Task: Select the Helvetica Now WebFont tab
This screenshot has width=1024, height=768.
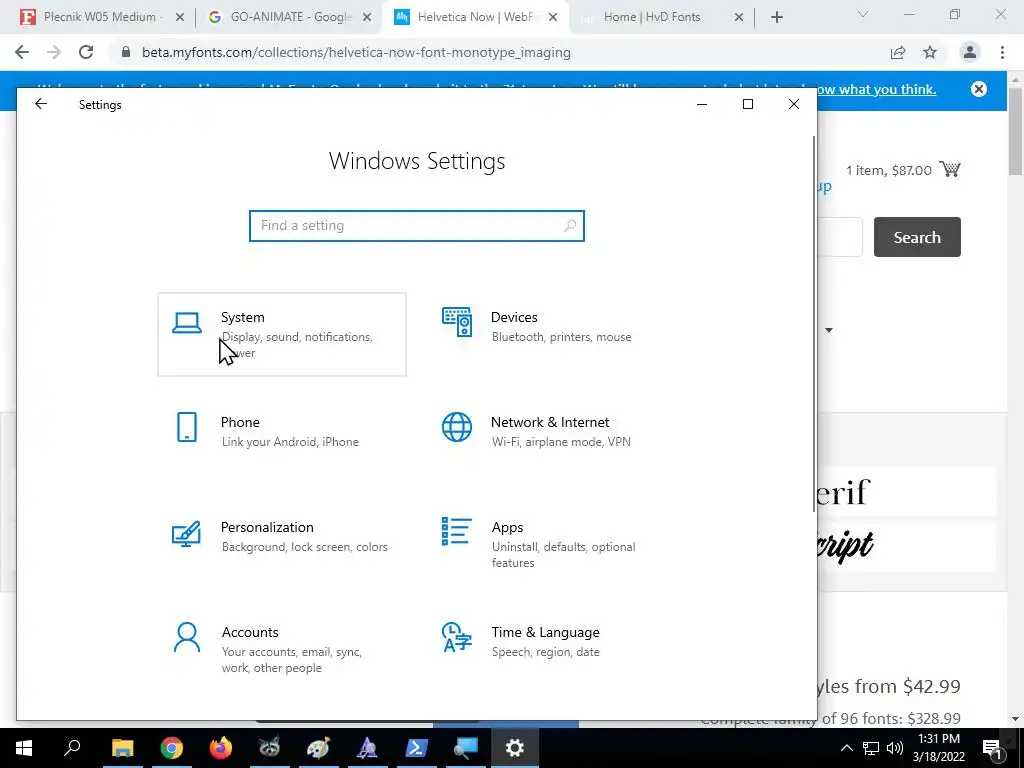Action: click(475, 17)
